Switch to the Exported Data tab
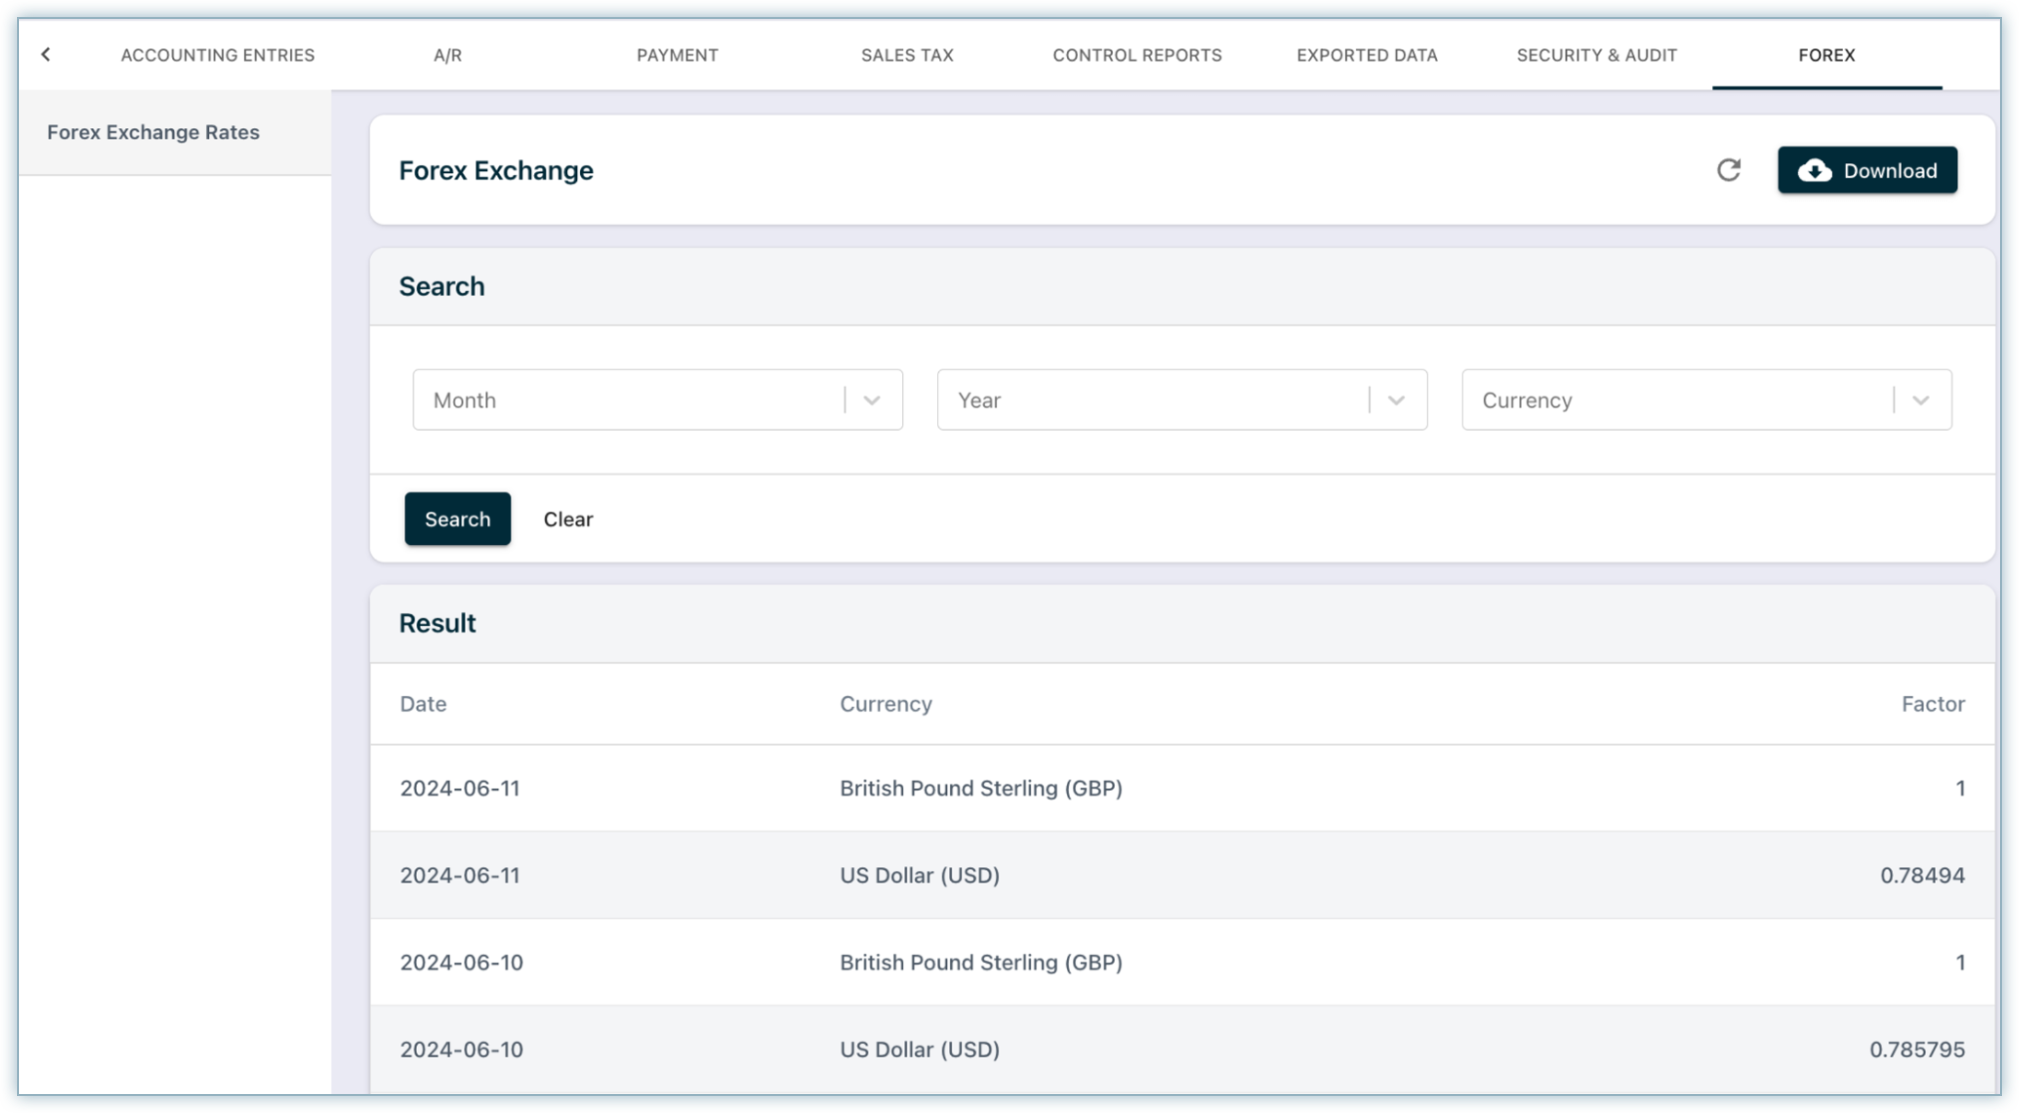The width and height of the screenshot is (2019, 1113). click(x=1366, y=55)
